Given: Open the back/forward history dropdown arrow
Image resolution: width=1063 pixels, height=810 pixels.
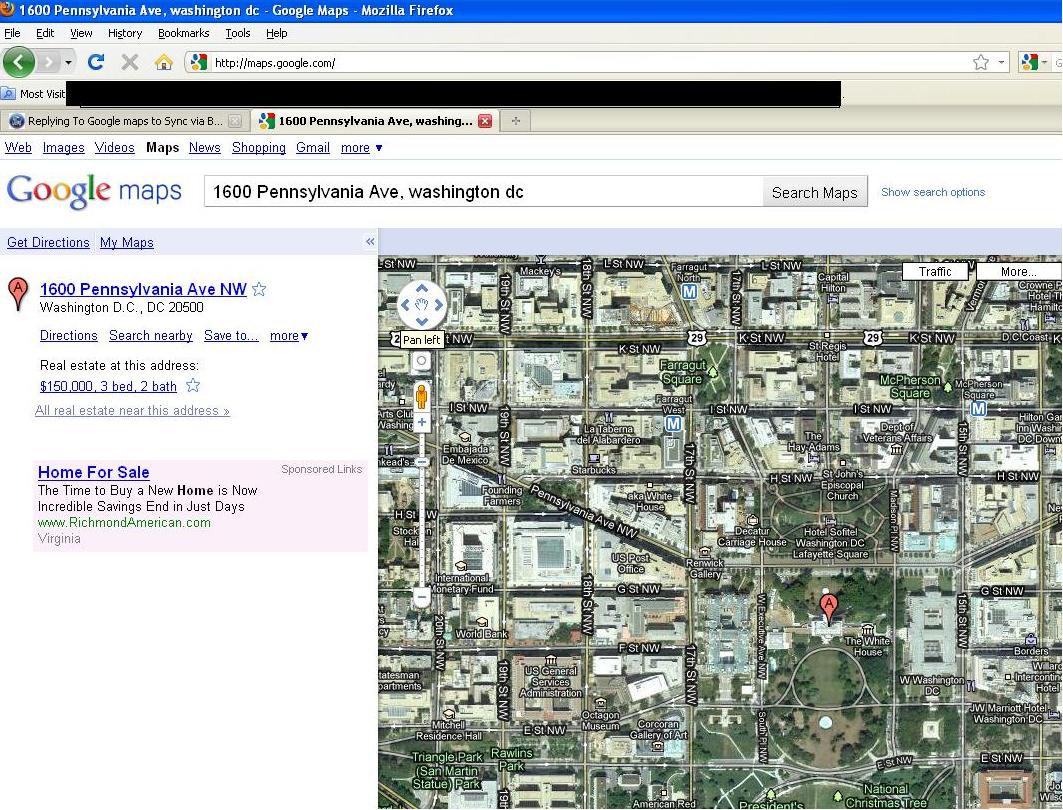Looking at the screenshot, I should click(68, 63).
